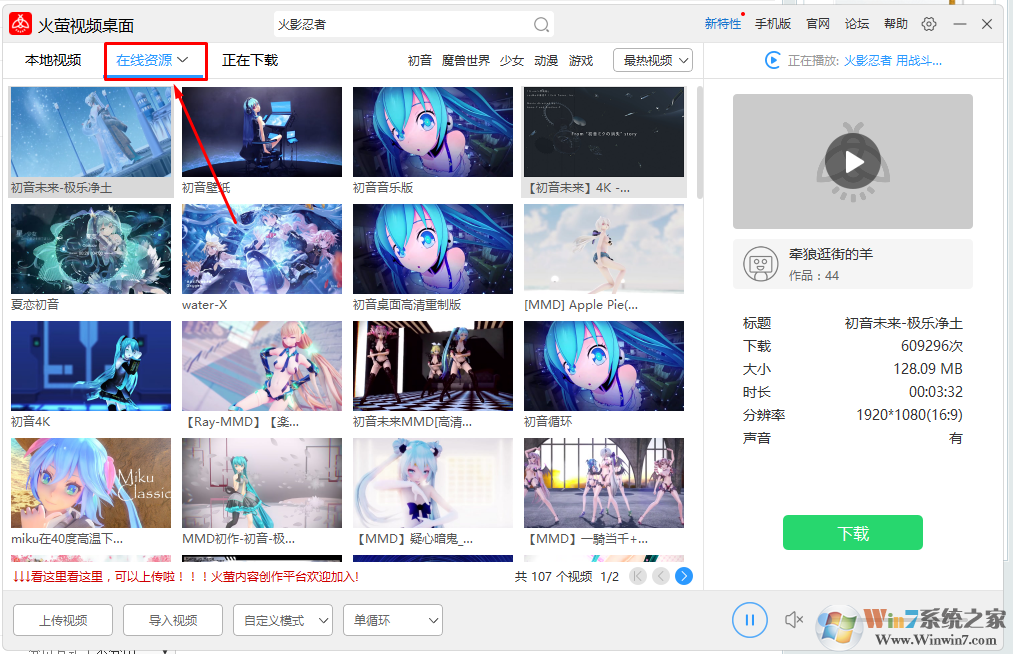This screenshot has height=654, width=1013.
Task: Open the 帮助 link
Action: [x=895, y=24]
